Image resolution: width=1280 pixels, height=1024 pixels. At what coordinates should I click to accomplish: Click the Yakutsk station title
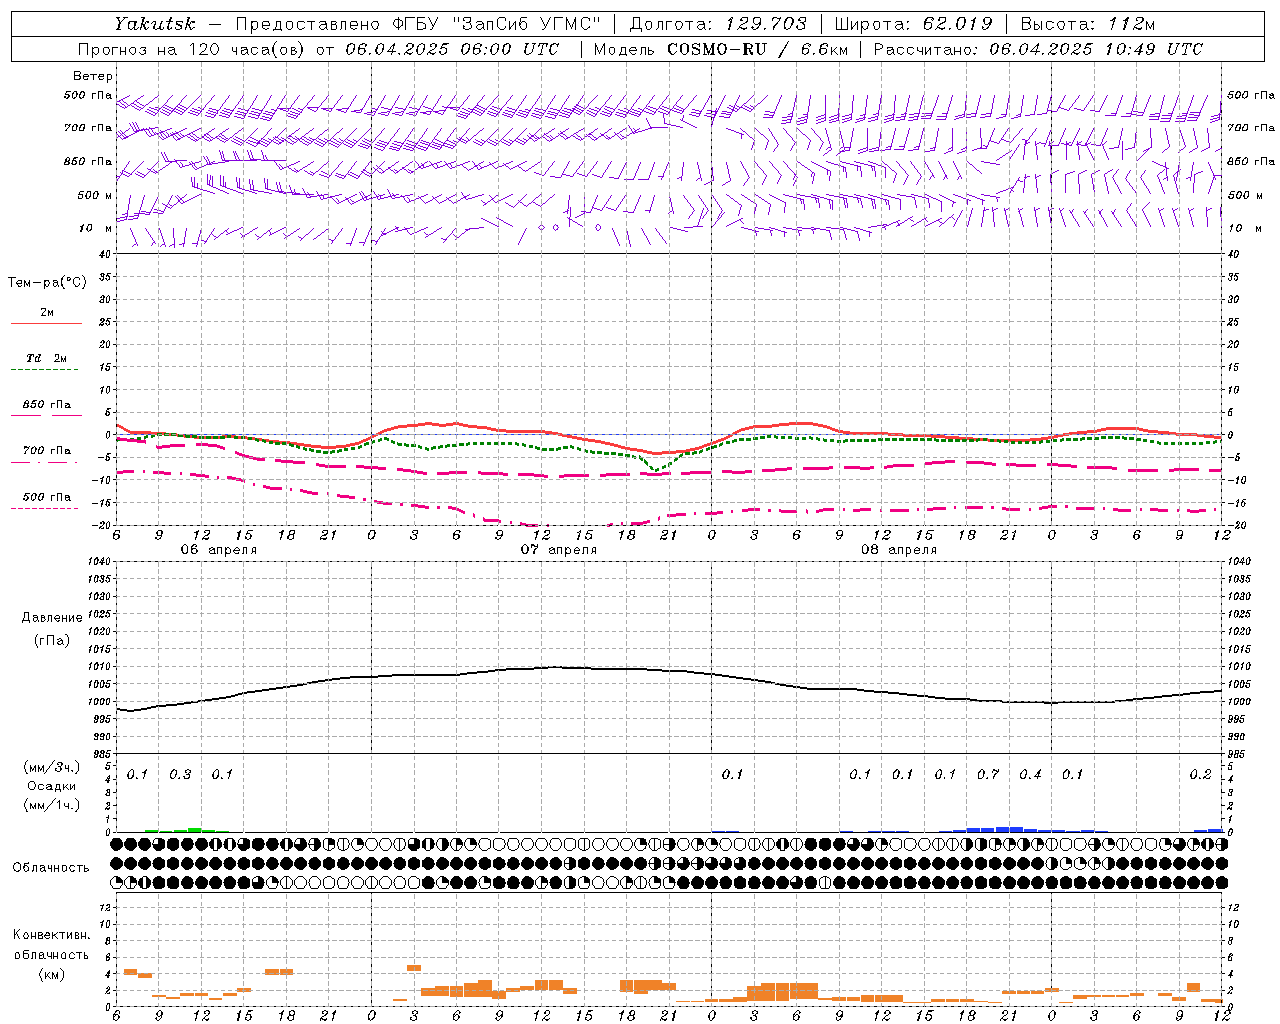[x=154, y=23]
